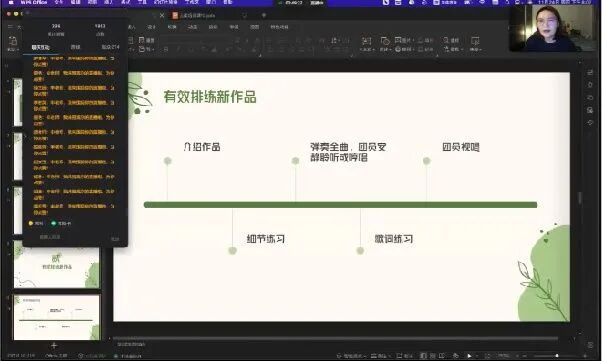Click the zoom slider handle
Image resolution: width=602 pixels, height=361 pixels.
coord(557,356)
